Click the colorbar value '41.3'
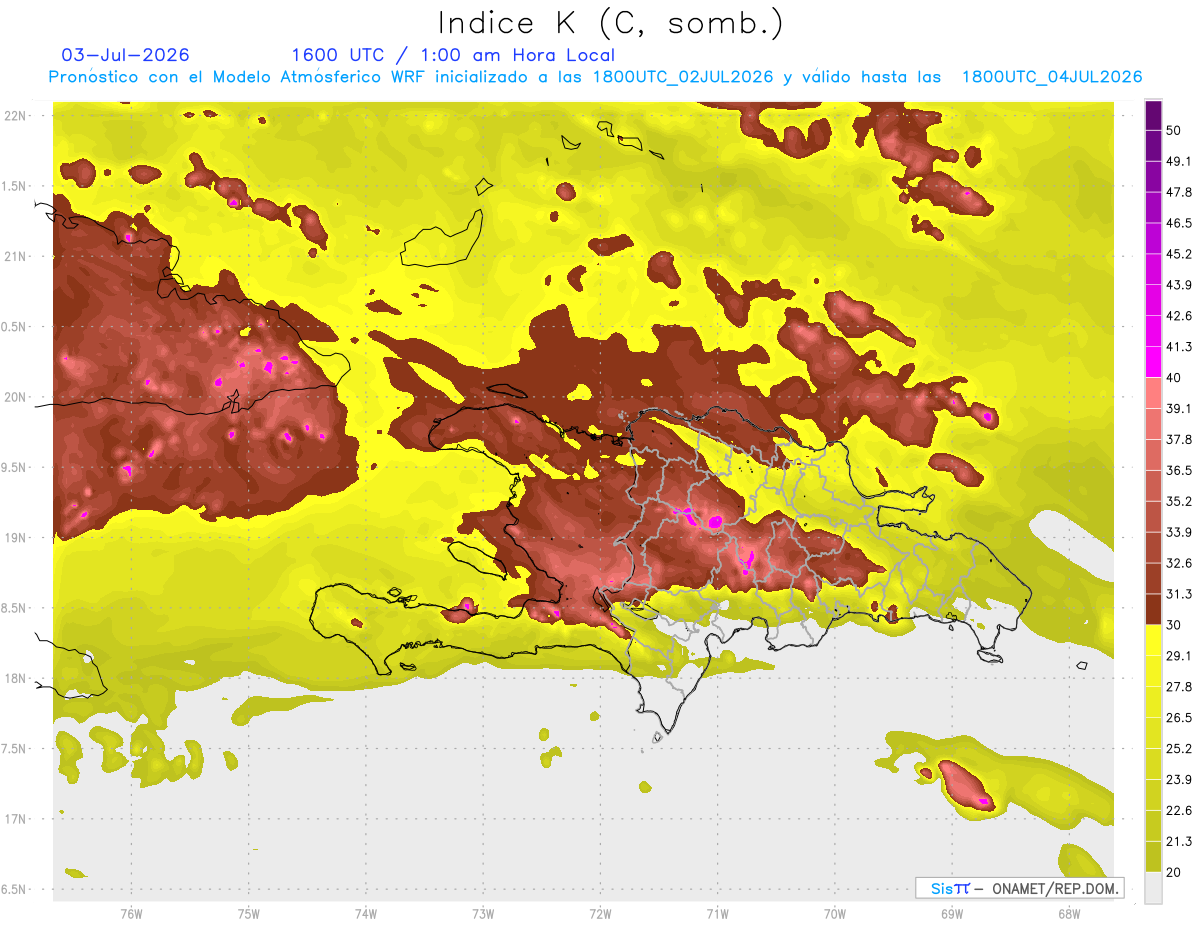This screenshot has height=927, width=1200. 1179,347
